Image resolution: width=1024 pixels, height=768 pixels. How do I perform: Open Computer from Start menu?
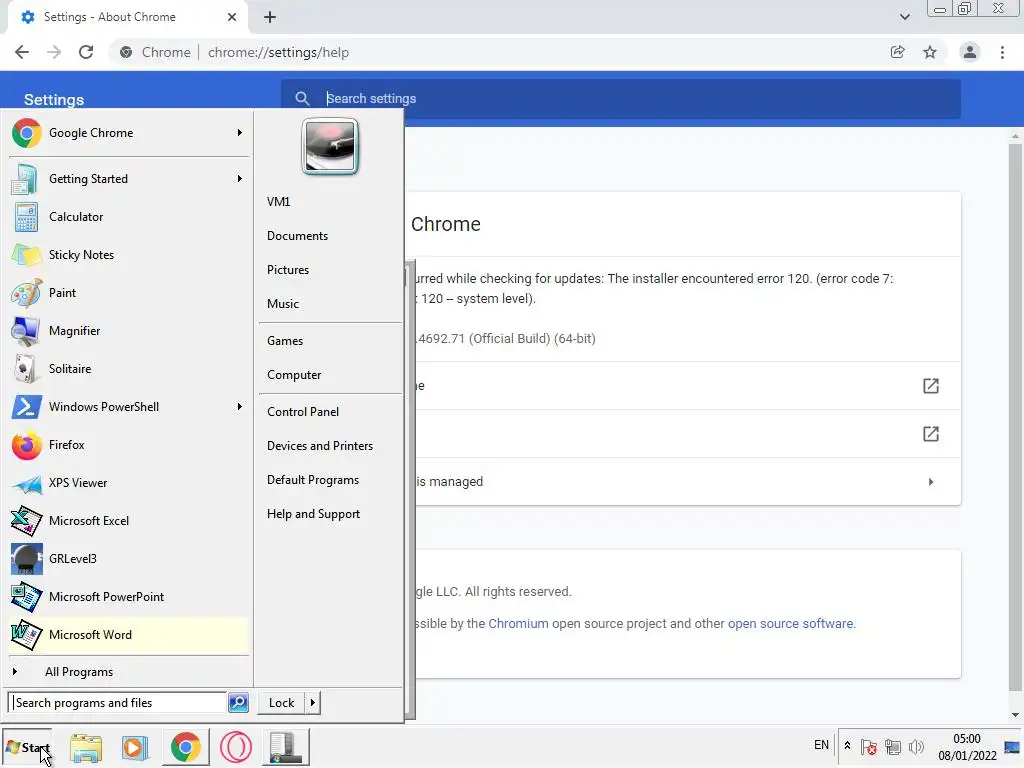point(294,375)
